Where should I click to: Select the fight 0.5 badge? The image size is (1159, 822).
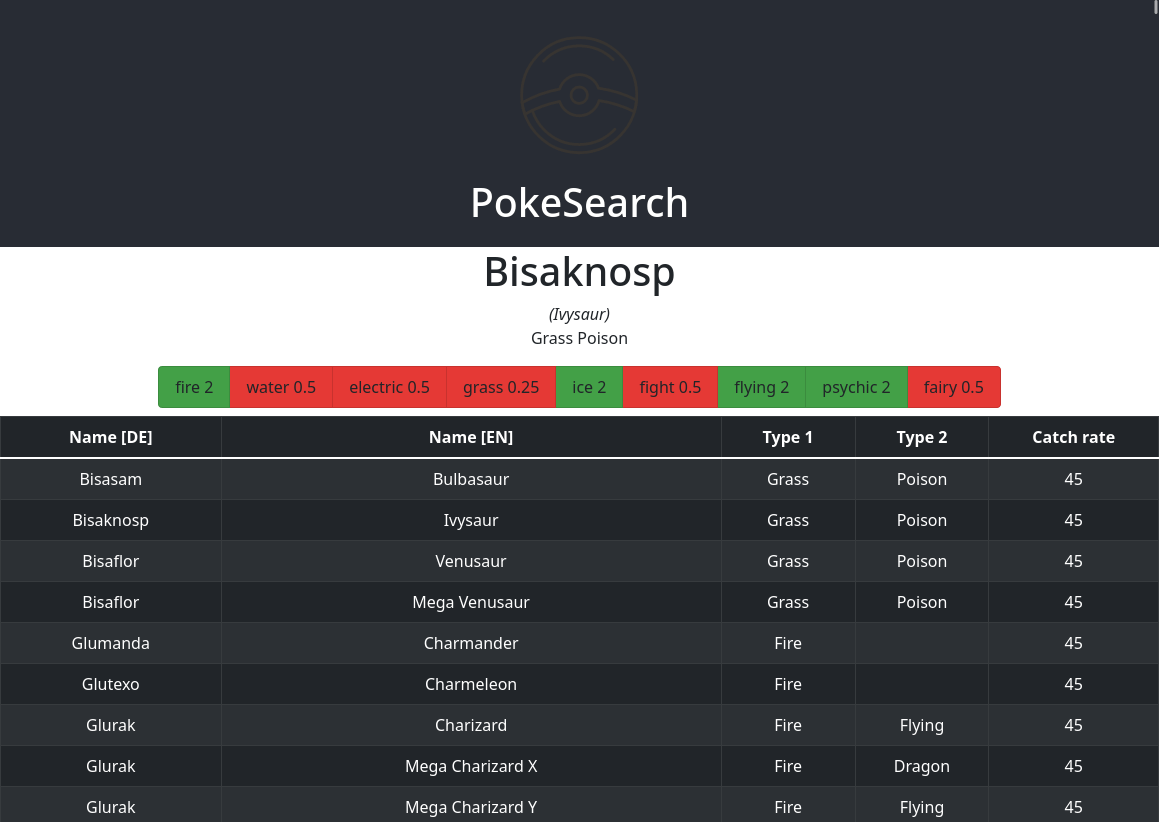(670, 387)
